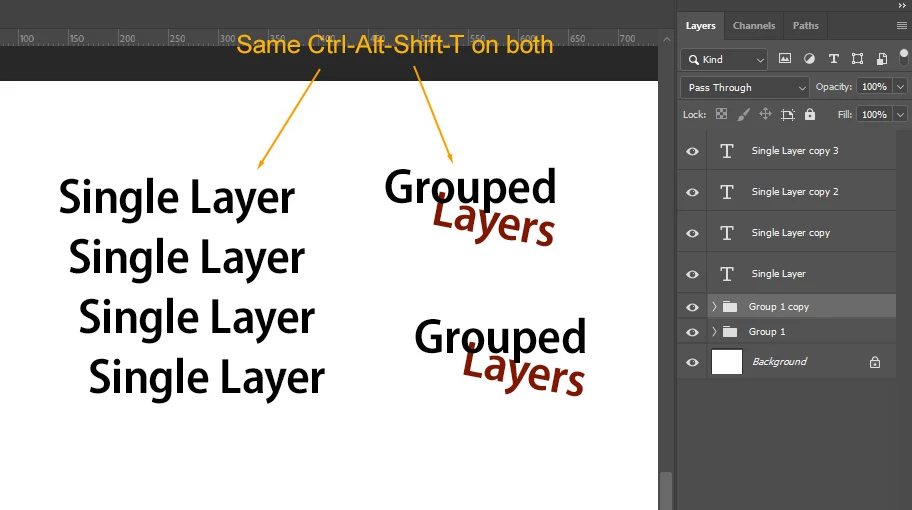Filter for shape layers icon
912x510 pixels.
point(857,58)
